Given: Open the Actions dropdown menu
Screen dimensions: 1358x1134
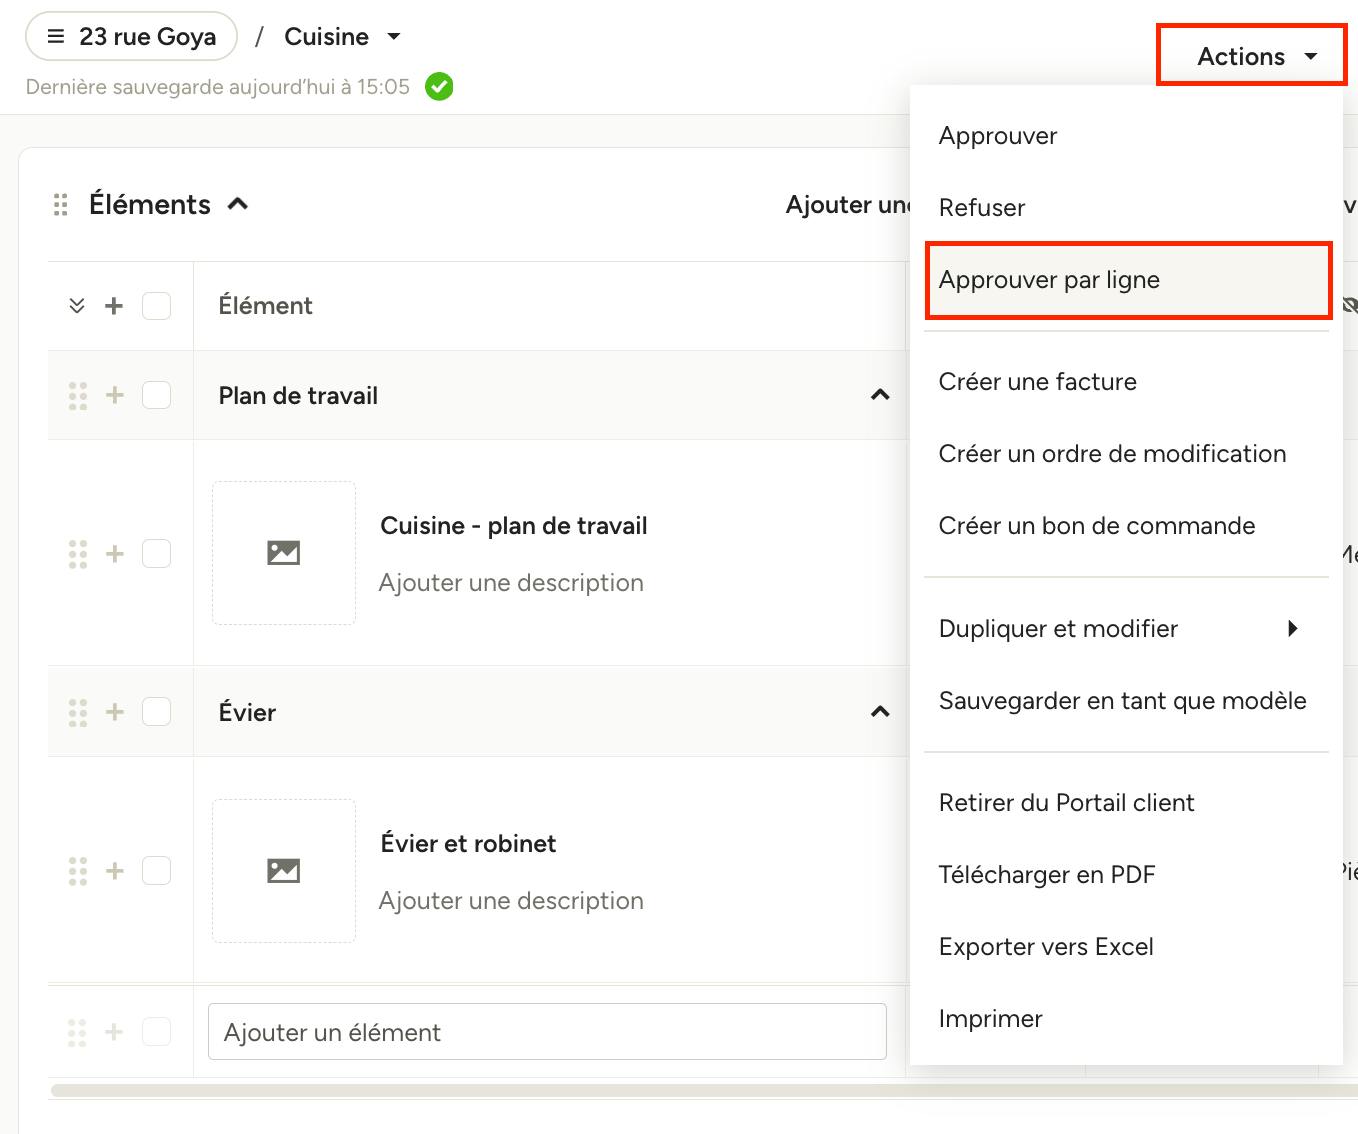Looking at the screenshot, I should [x=1252, y=56].
